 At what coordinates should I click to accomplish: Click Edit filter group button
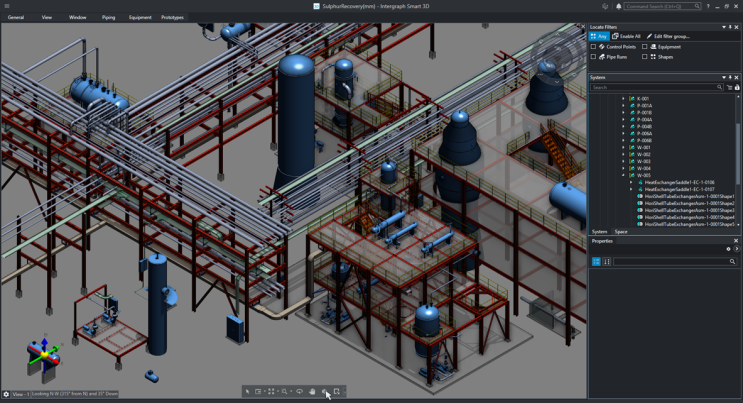click(x=668, y=36)
